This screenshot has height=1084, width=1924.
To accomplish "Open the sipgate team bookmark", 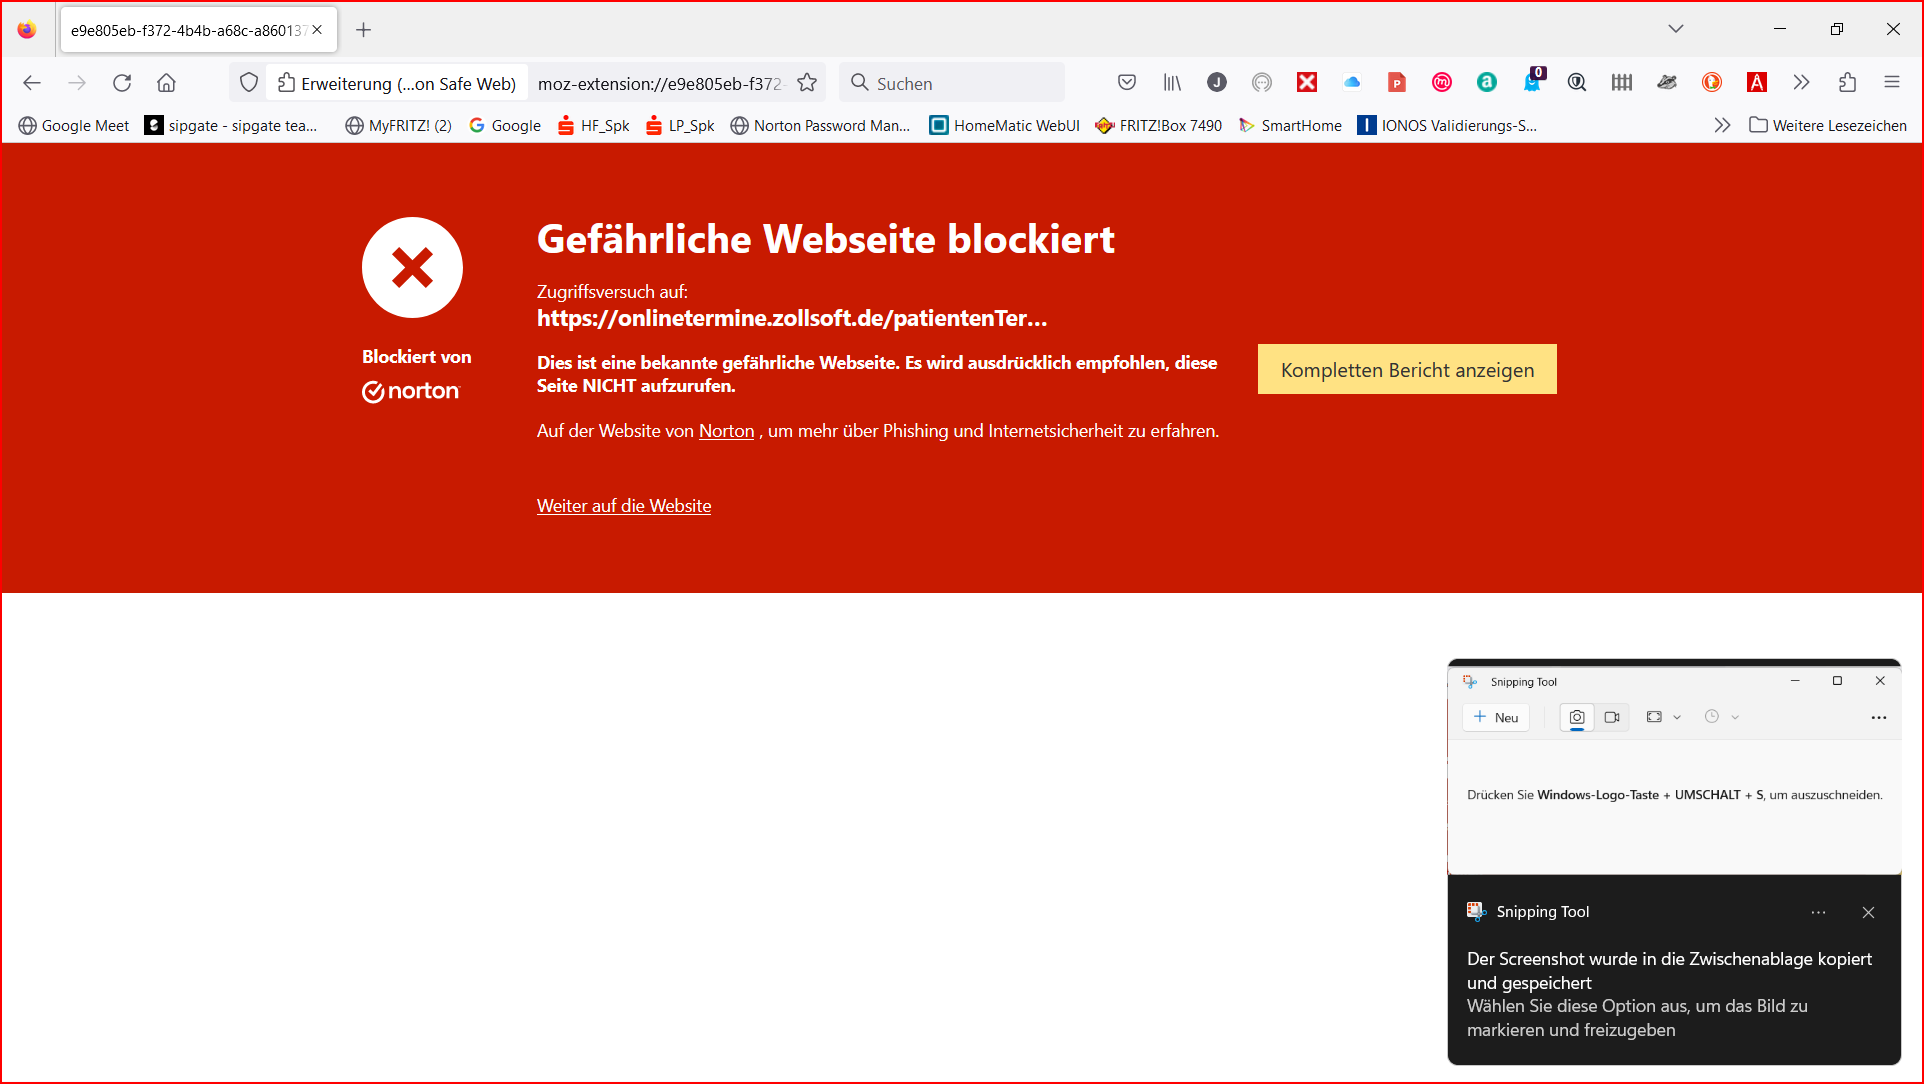I will 232,125.
